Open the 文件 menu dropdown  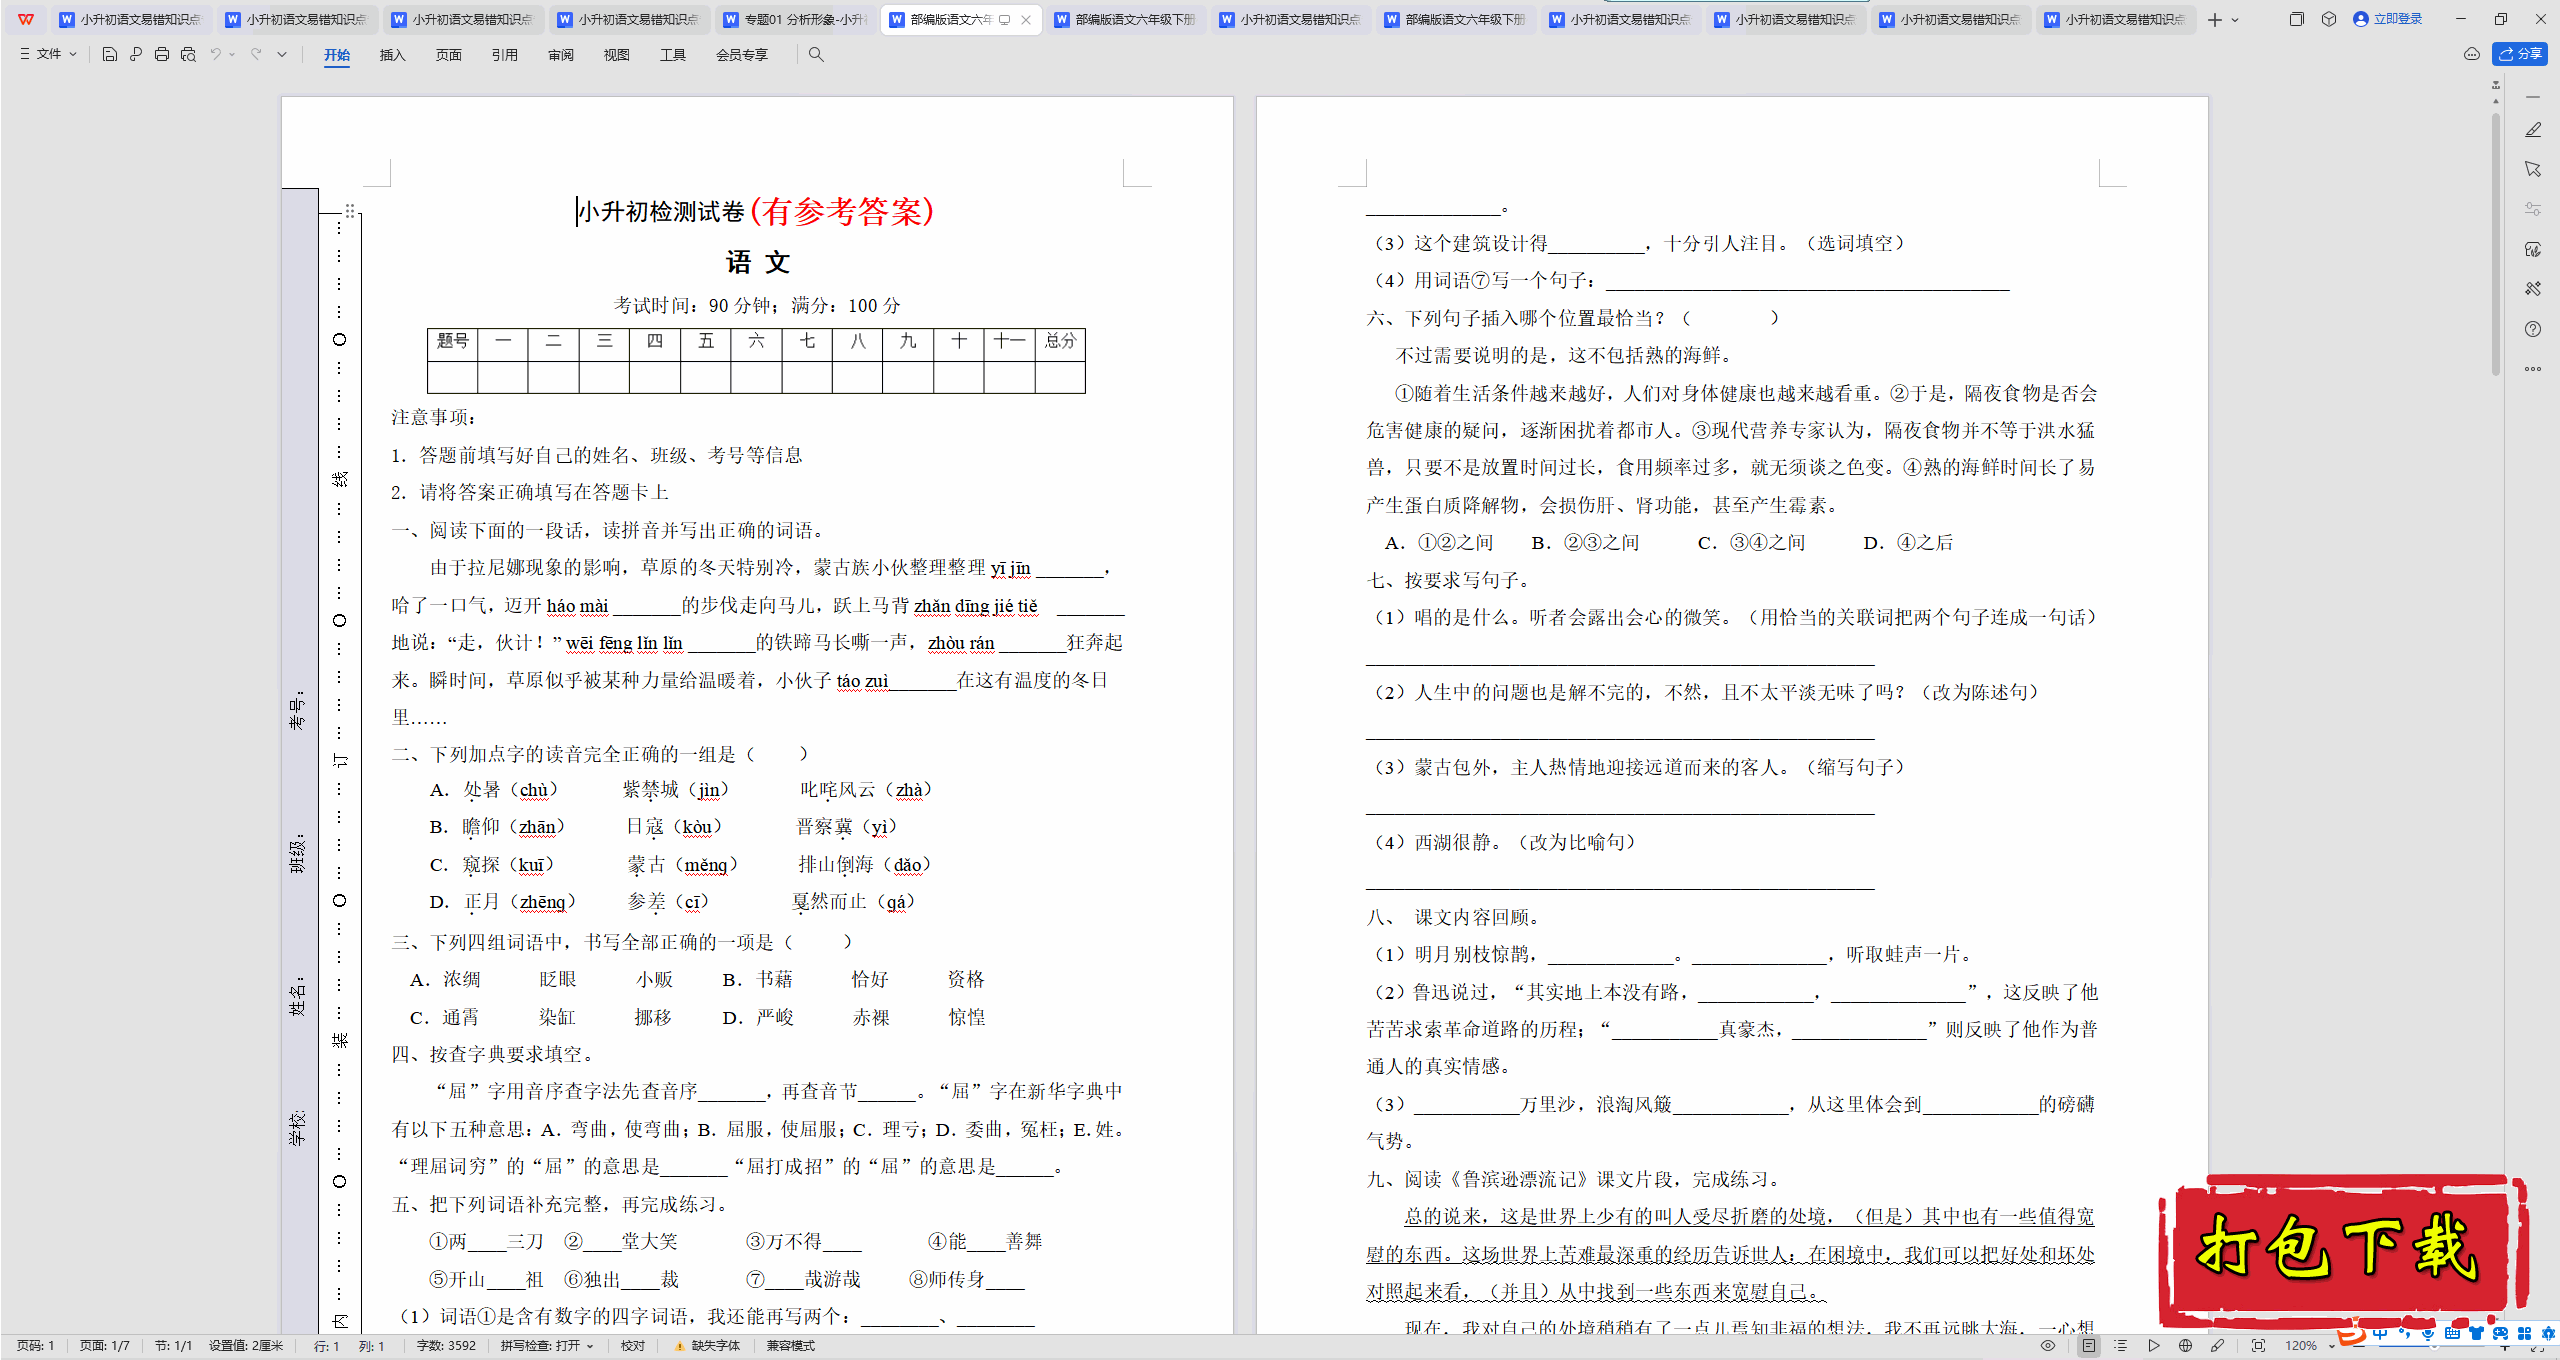click(x=48, y=54)
